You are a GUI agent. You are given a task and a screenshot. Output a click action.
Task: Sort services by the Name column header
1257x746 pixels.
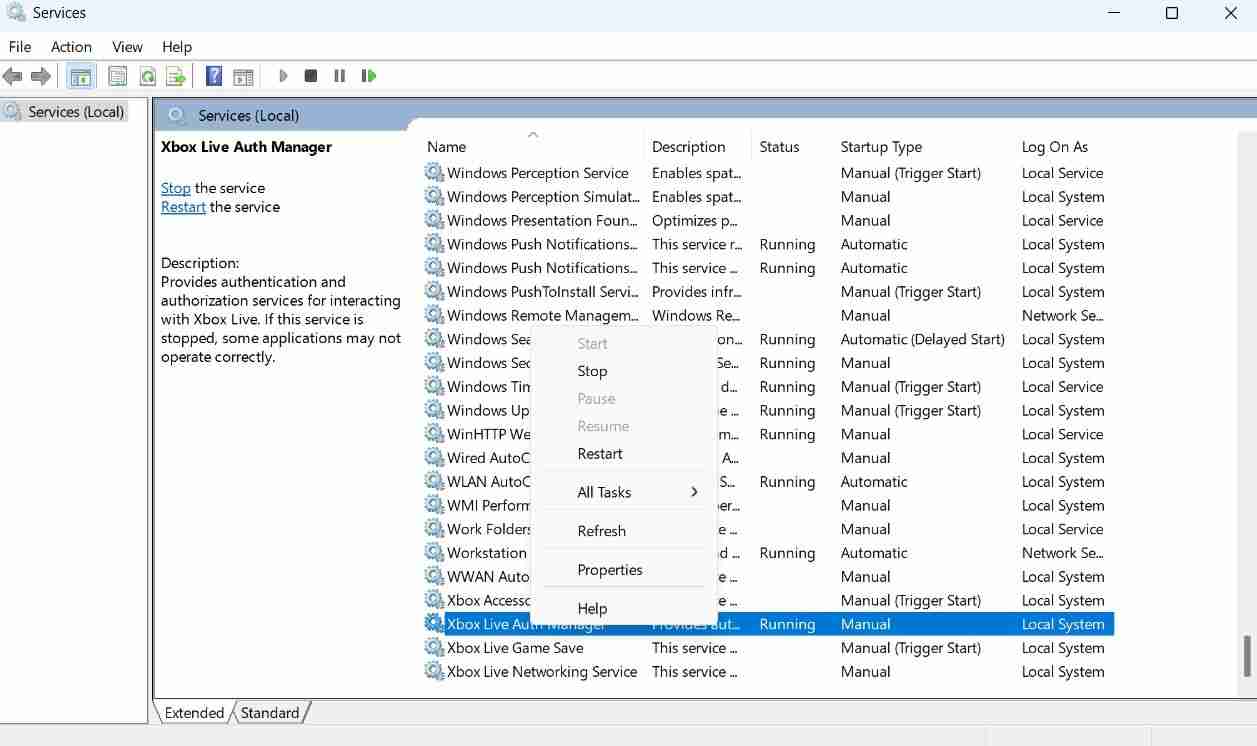447,147
